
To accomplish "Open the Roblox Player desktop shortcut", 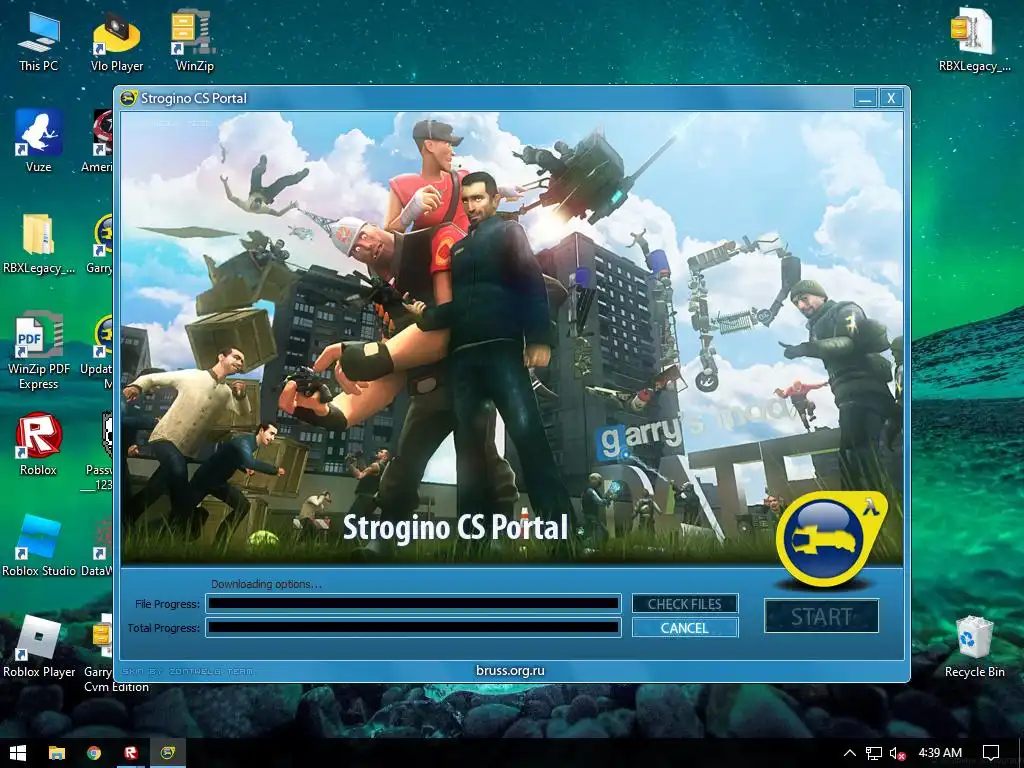I will point(39,647).
